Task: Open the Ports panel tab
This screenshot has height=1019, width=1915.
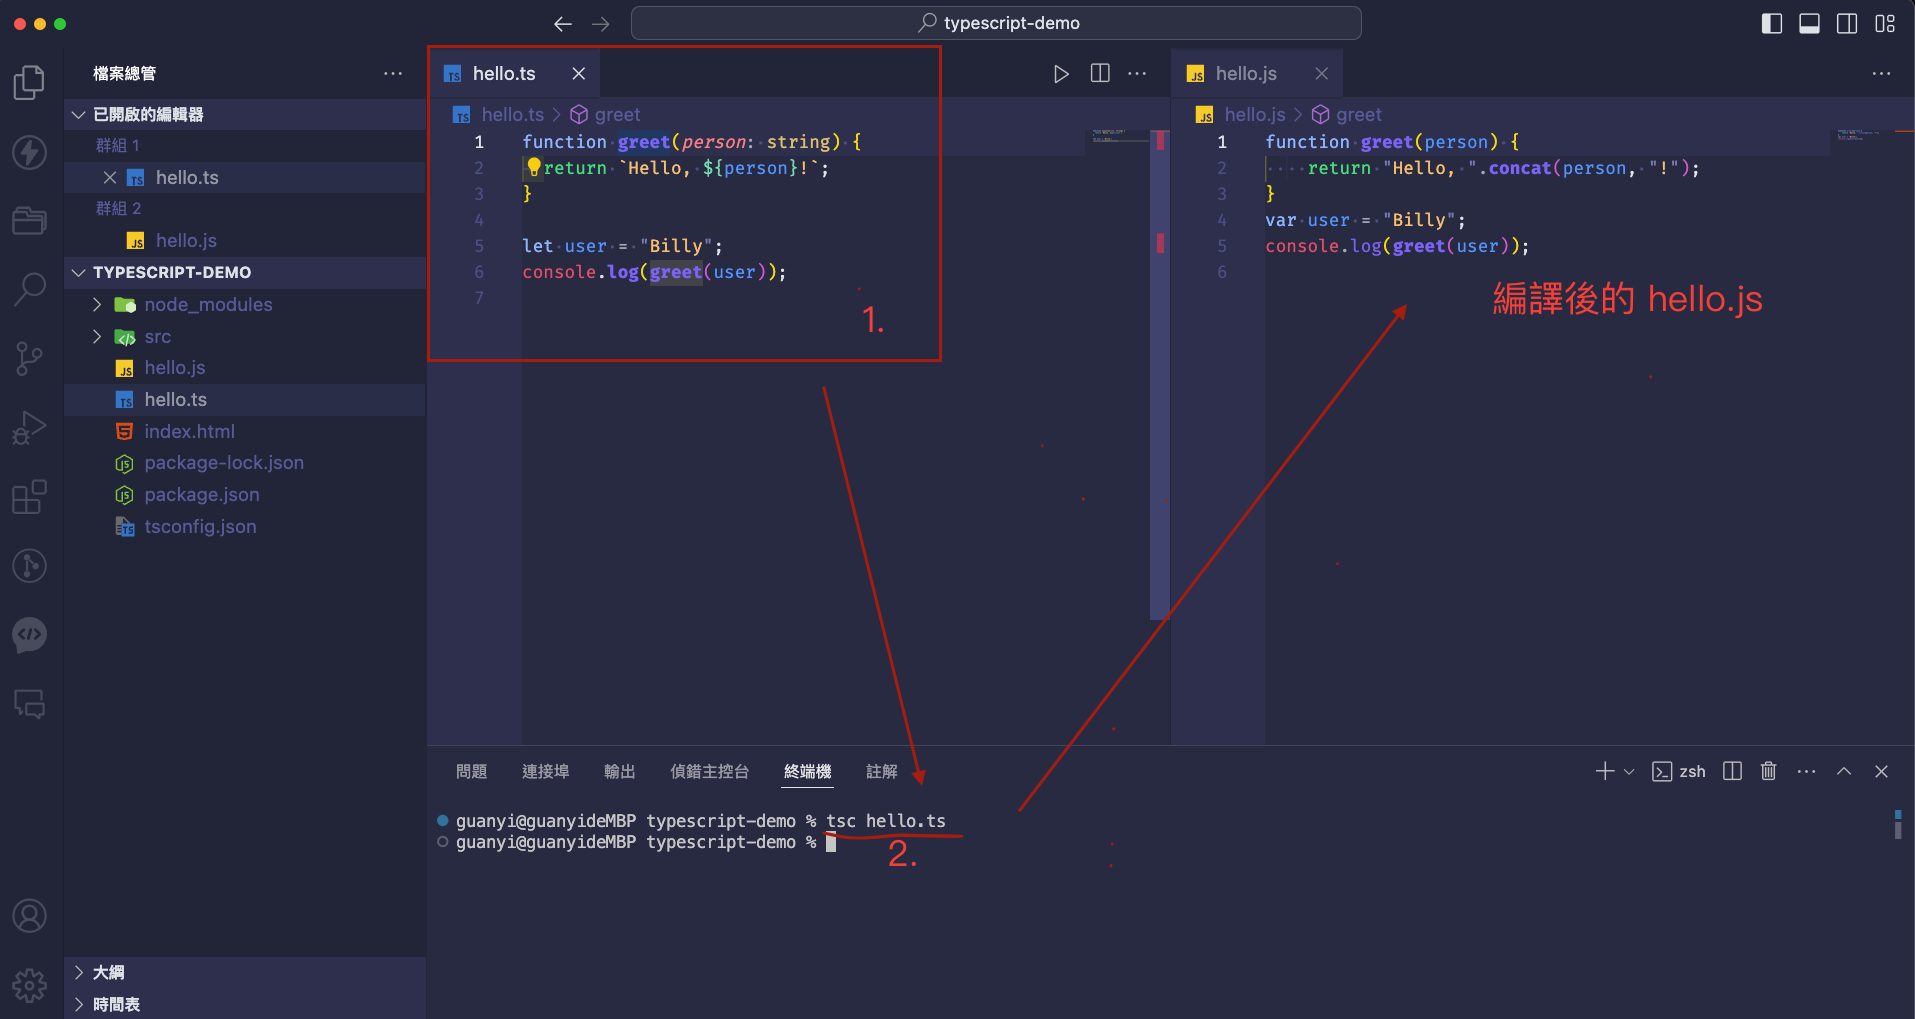Action: 545,771
